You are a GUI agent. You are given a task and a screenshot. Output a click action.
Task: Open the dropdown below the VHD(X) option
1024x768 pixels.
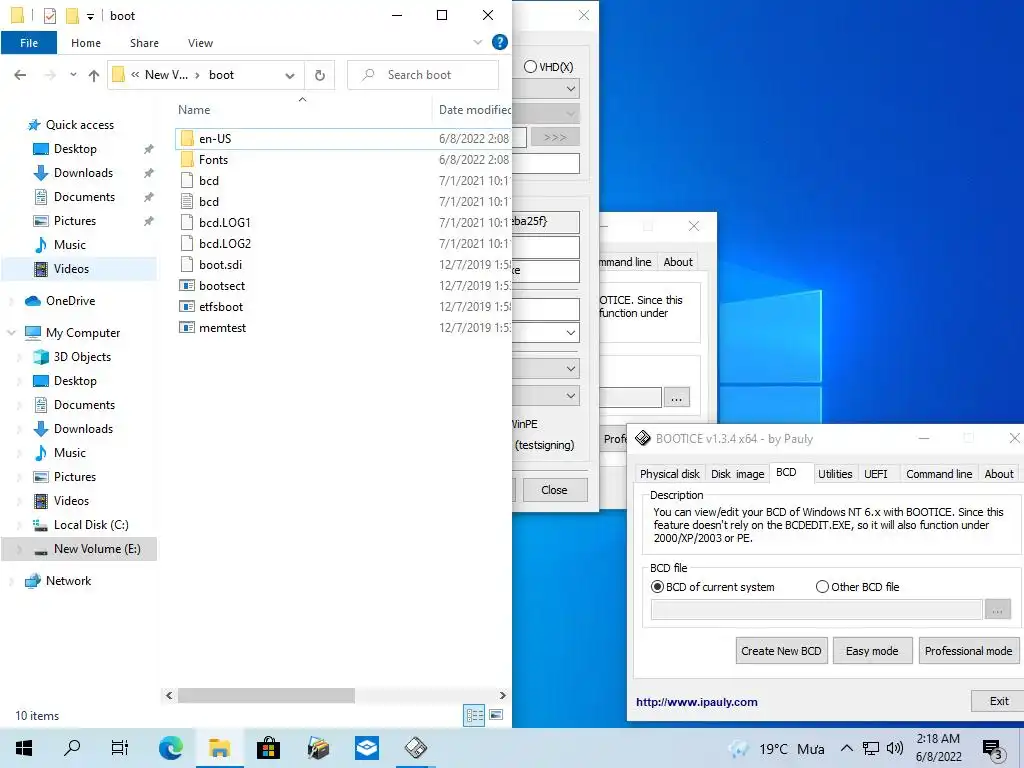[x=570, y=89]
